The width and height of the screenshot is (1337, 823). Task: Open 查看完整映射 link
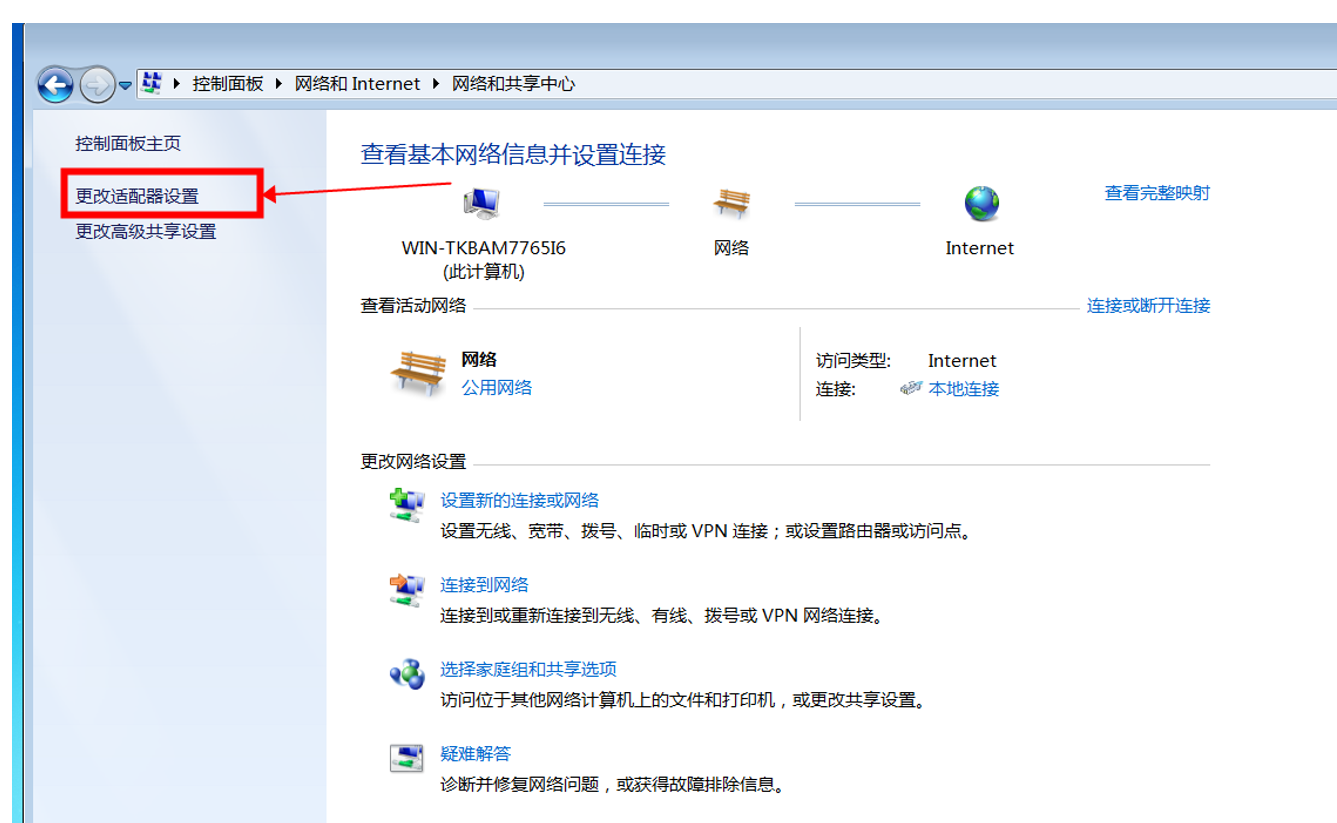(x=1157, y=193)
